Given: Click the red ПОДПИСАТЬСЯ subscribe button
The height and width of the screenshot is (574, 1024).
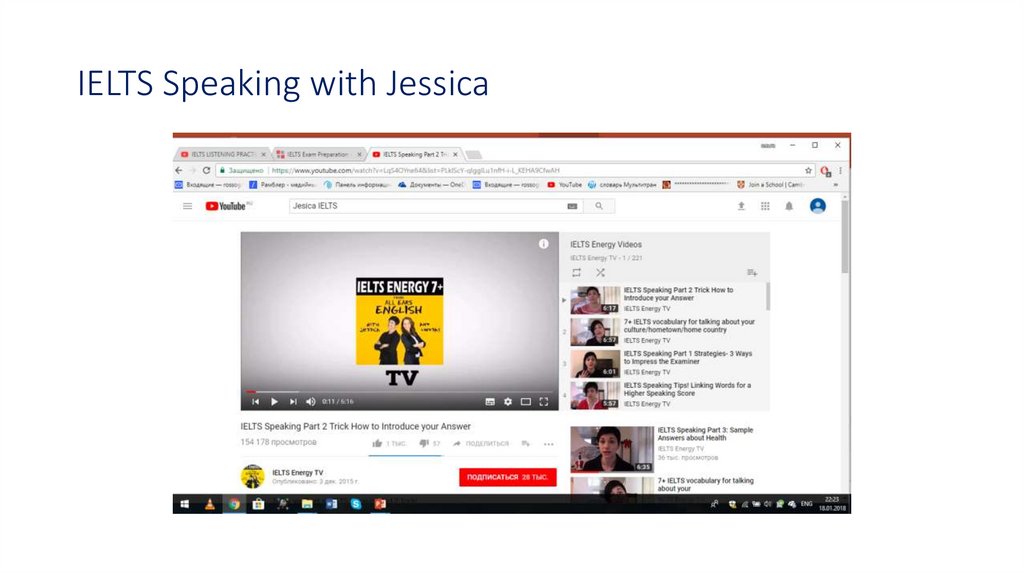Looking at the screenshot, I should tap(507, 477).
